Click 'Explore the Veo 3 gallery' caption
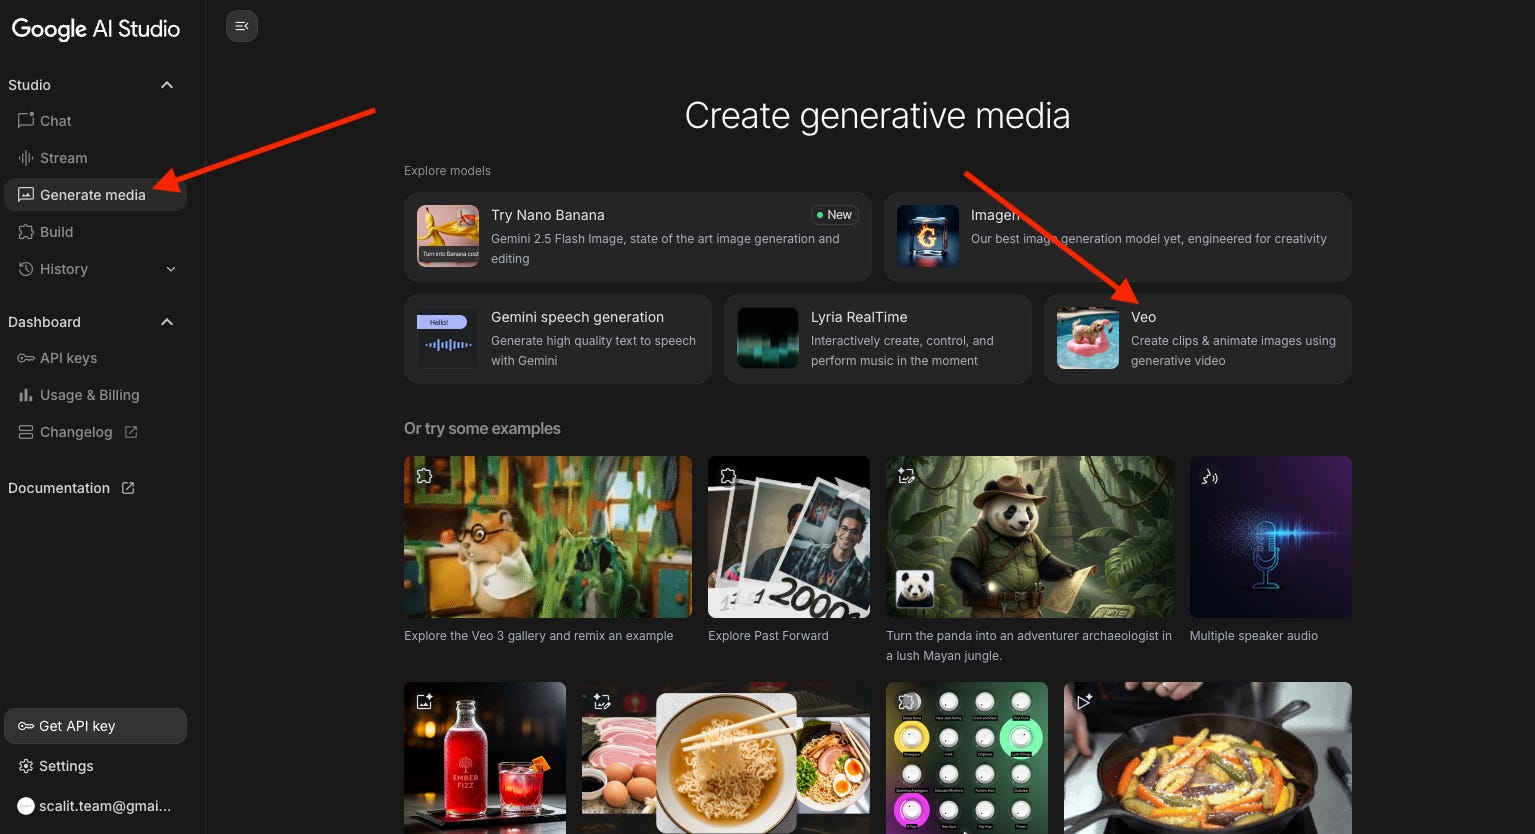Viewport: 1535px width, 834px height. (539, 636)
